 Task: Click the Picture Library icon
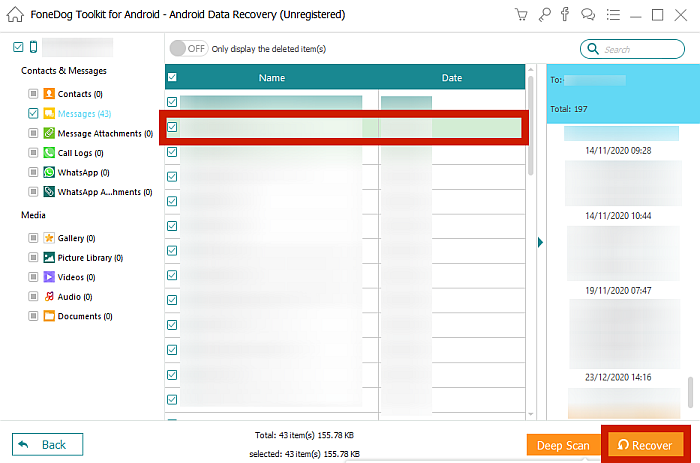click(x=49, y=258)
